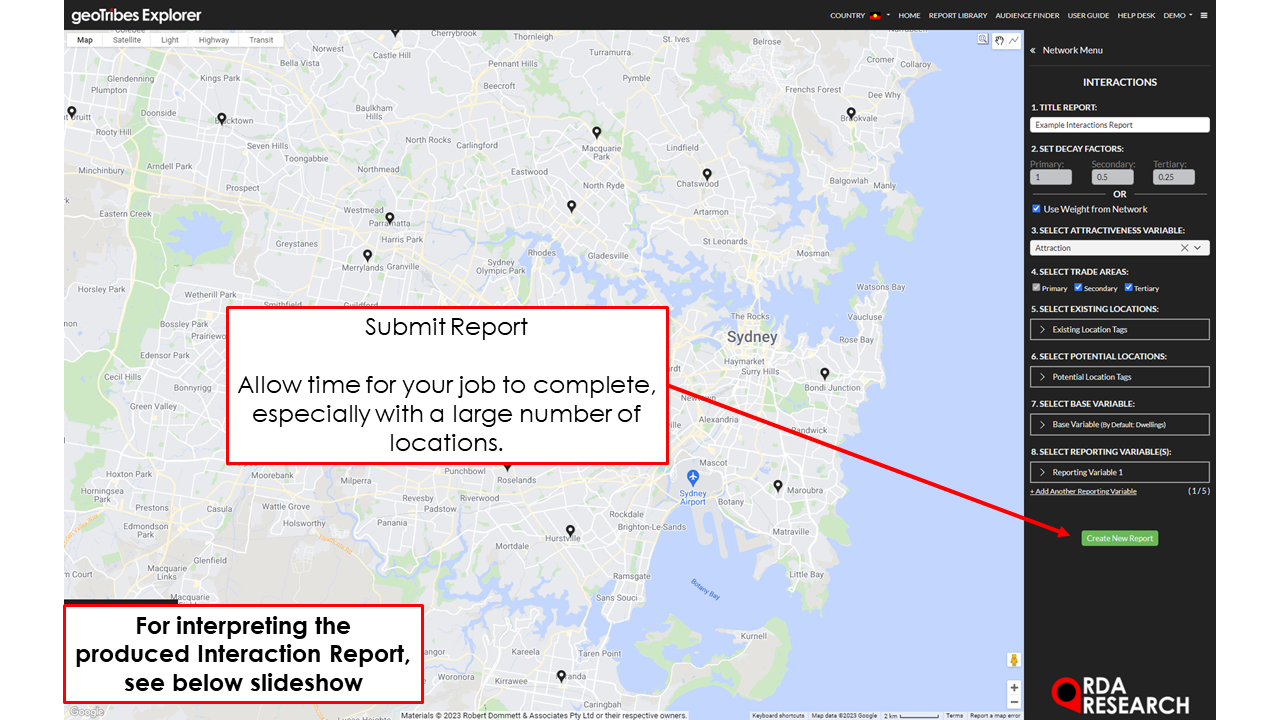This screenshot has height=720, width=1280.
Task: Open the Demo account dropdown
Action: 1178,16
